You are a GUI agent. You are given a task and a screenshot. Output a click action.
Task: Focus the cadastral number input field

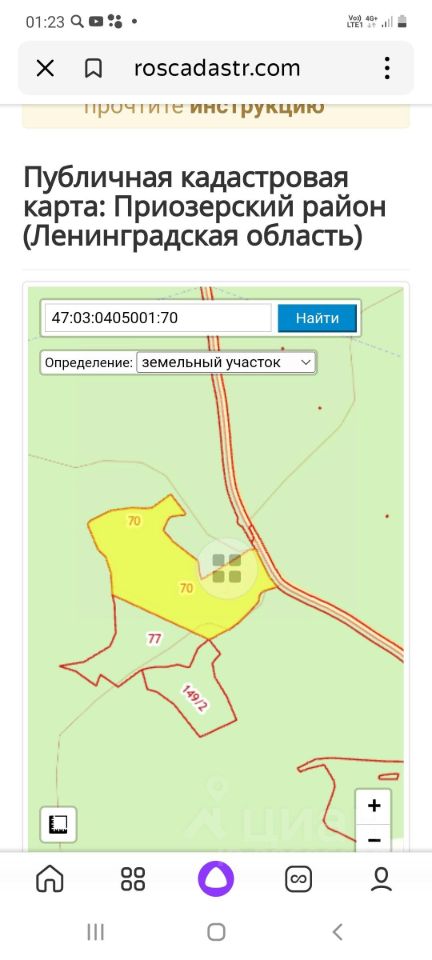pos(158,318)
